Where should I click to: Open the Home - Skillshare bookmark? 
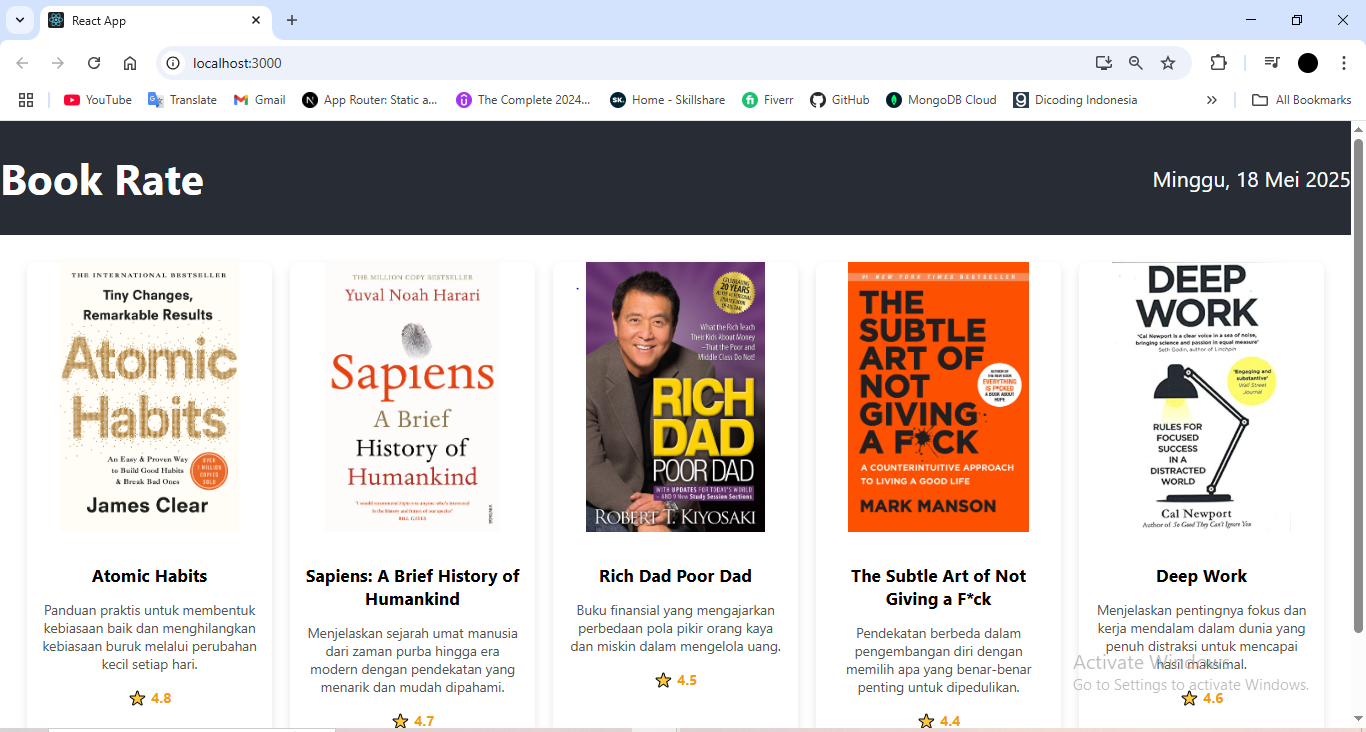(x=668, y=100)
